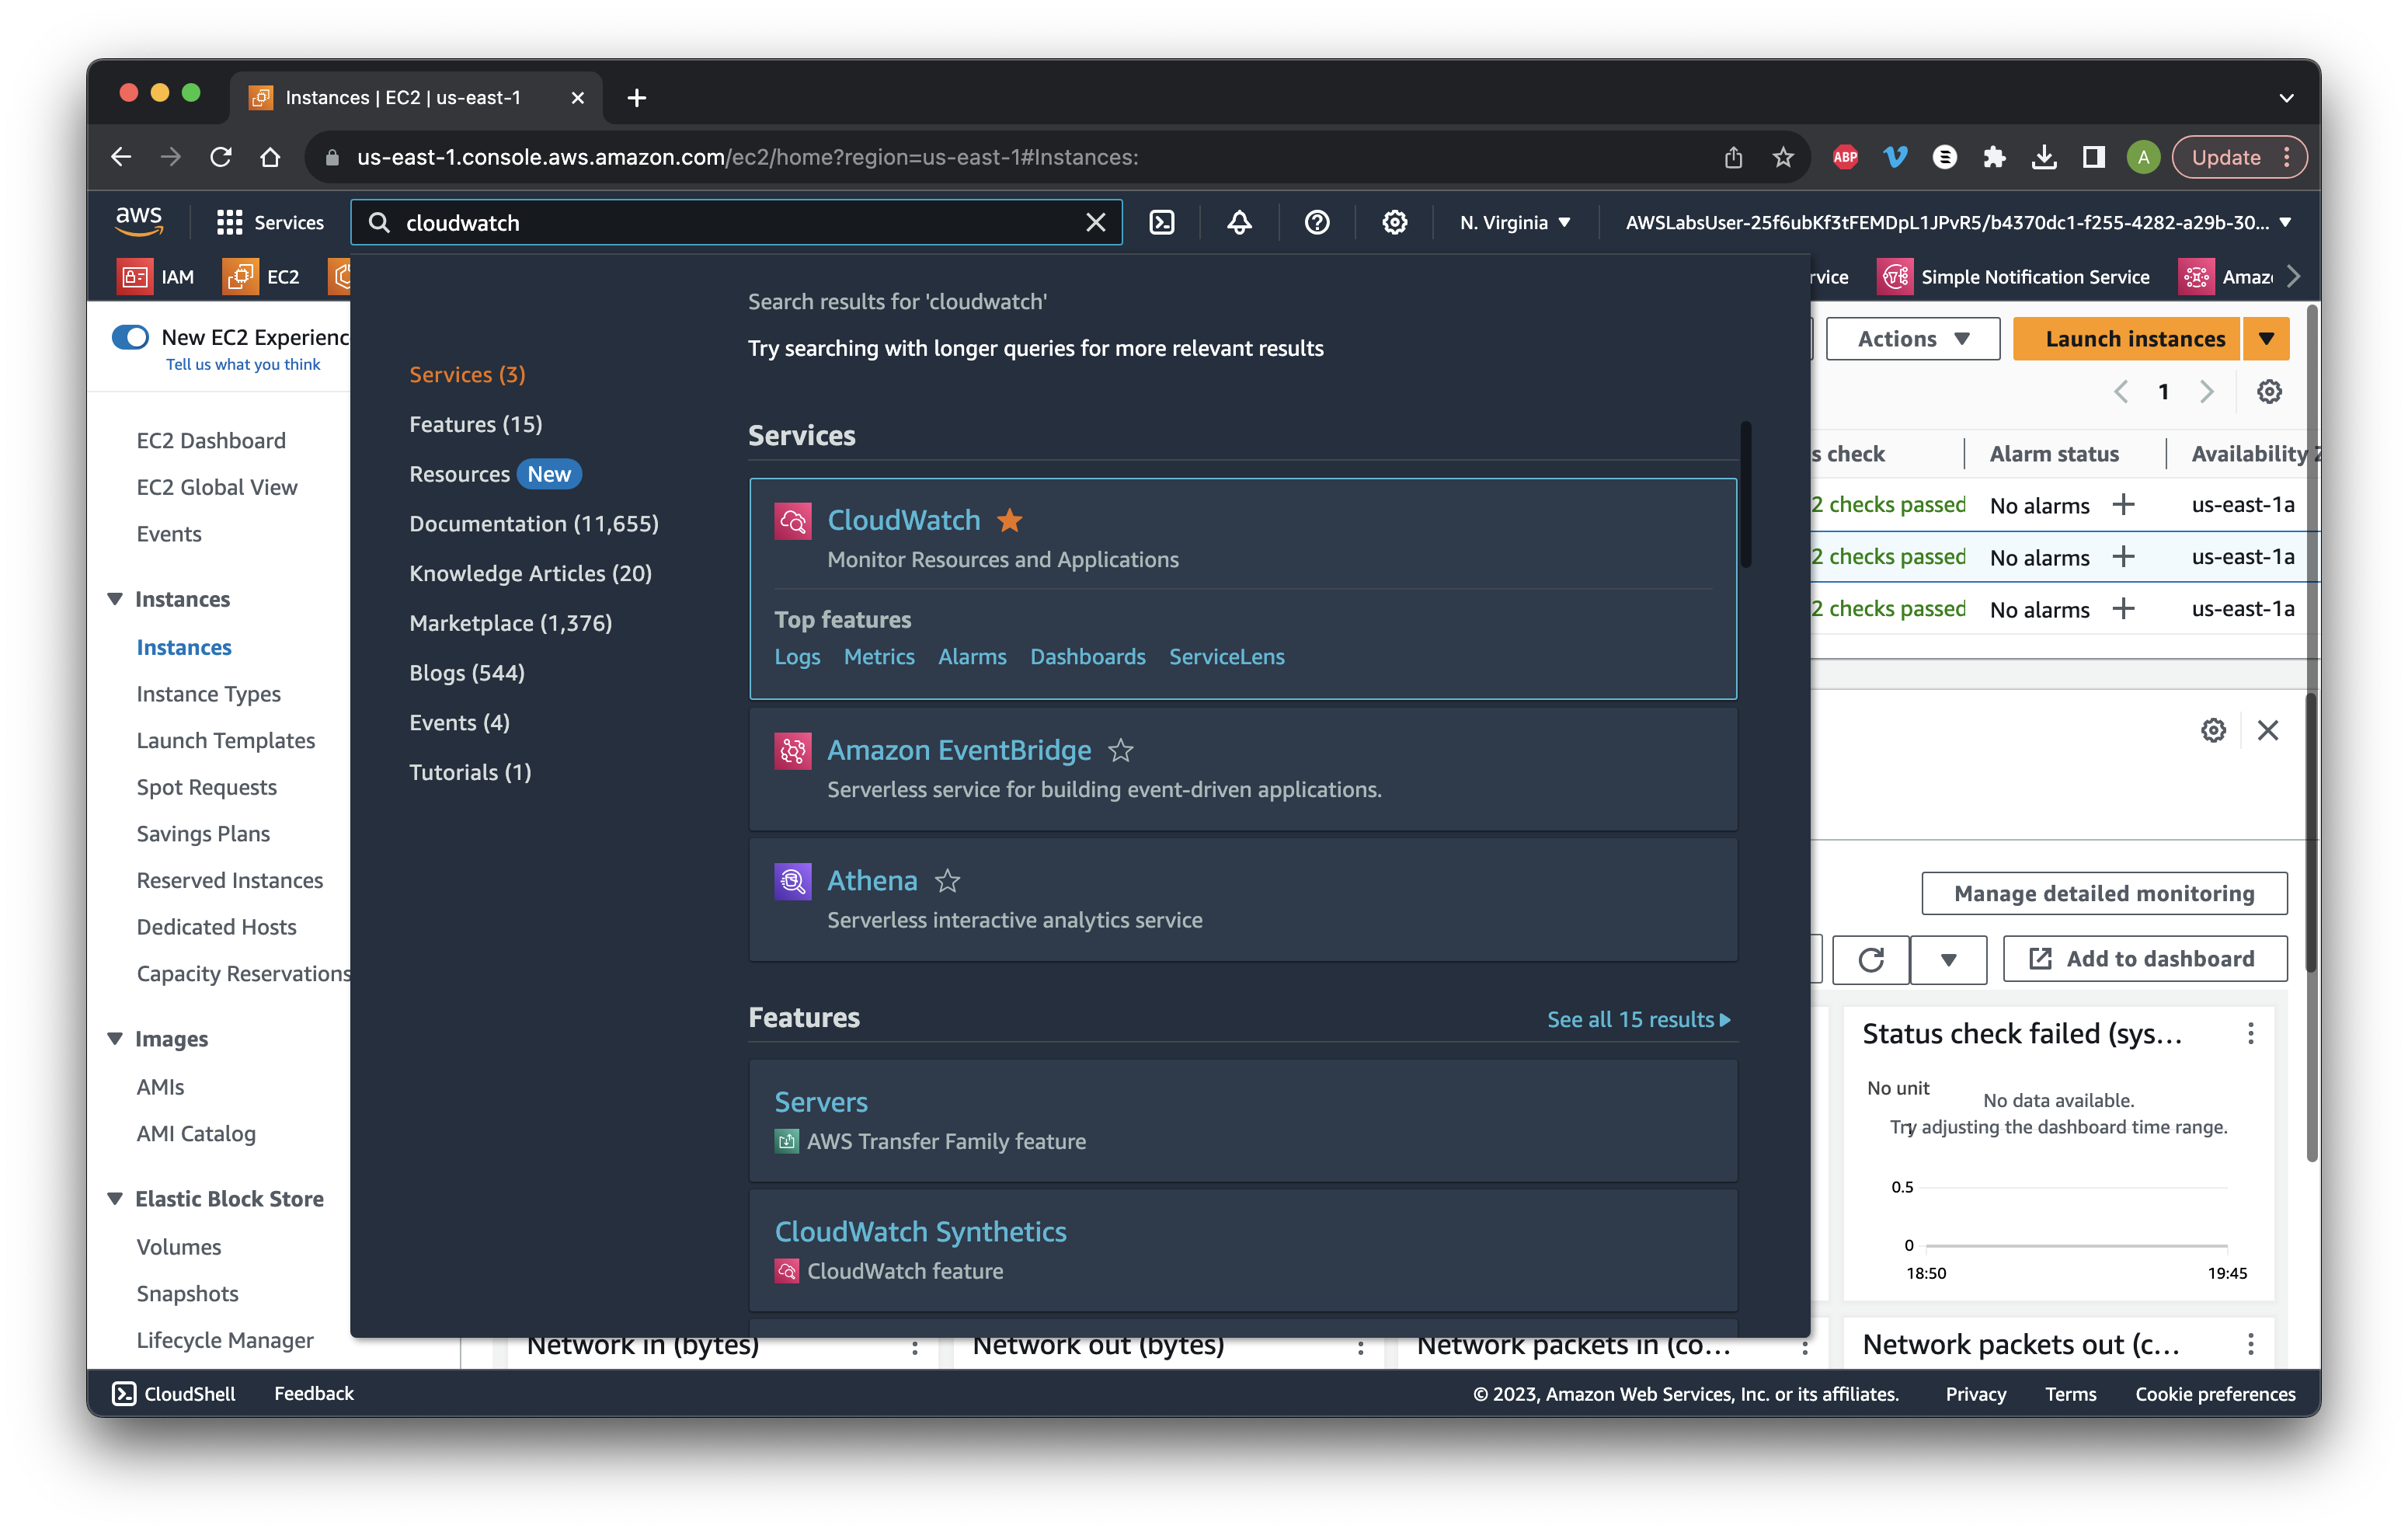The image size is (2408, 1532).
Task: Open CloudShell from the footer
Action: pos(174,1393)
